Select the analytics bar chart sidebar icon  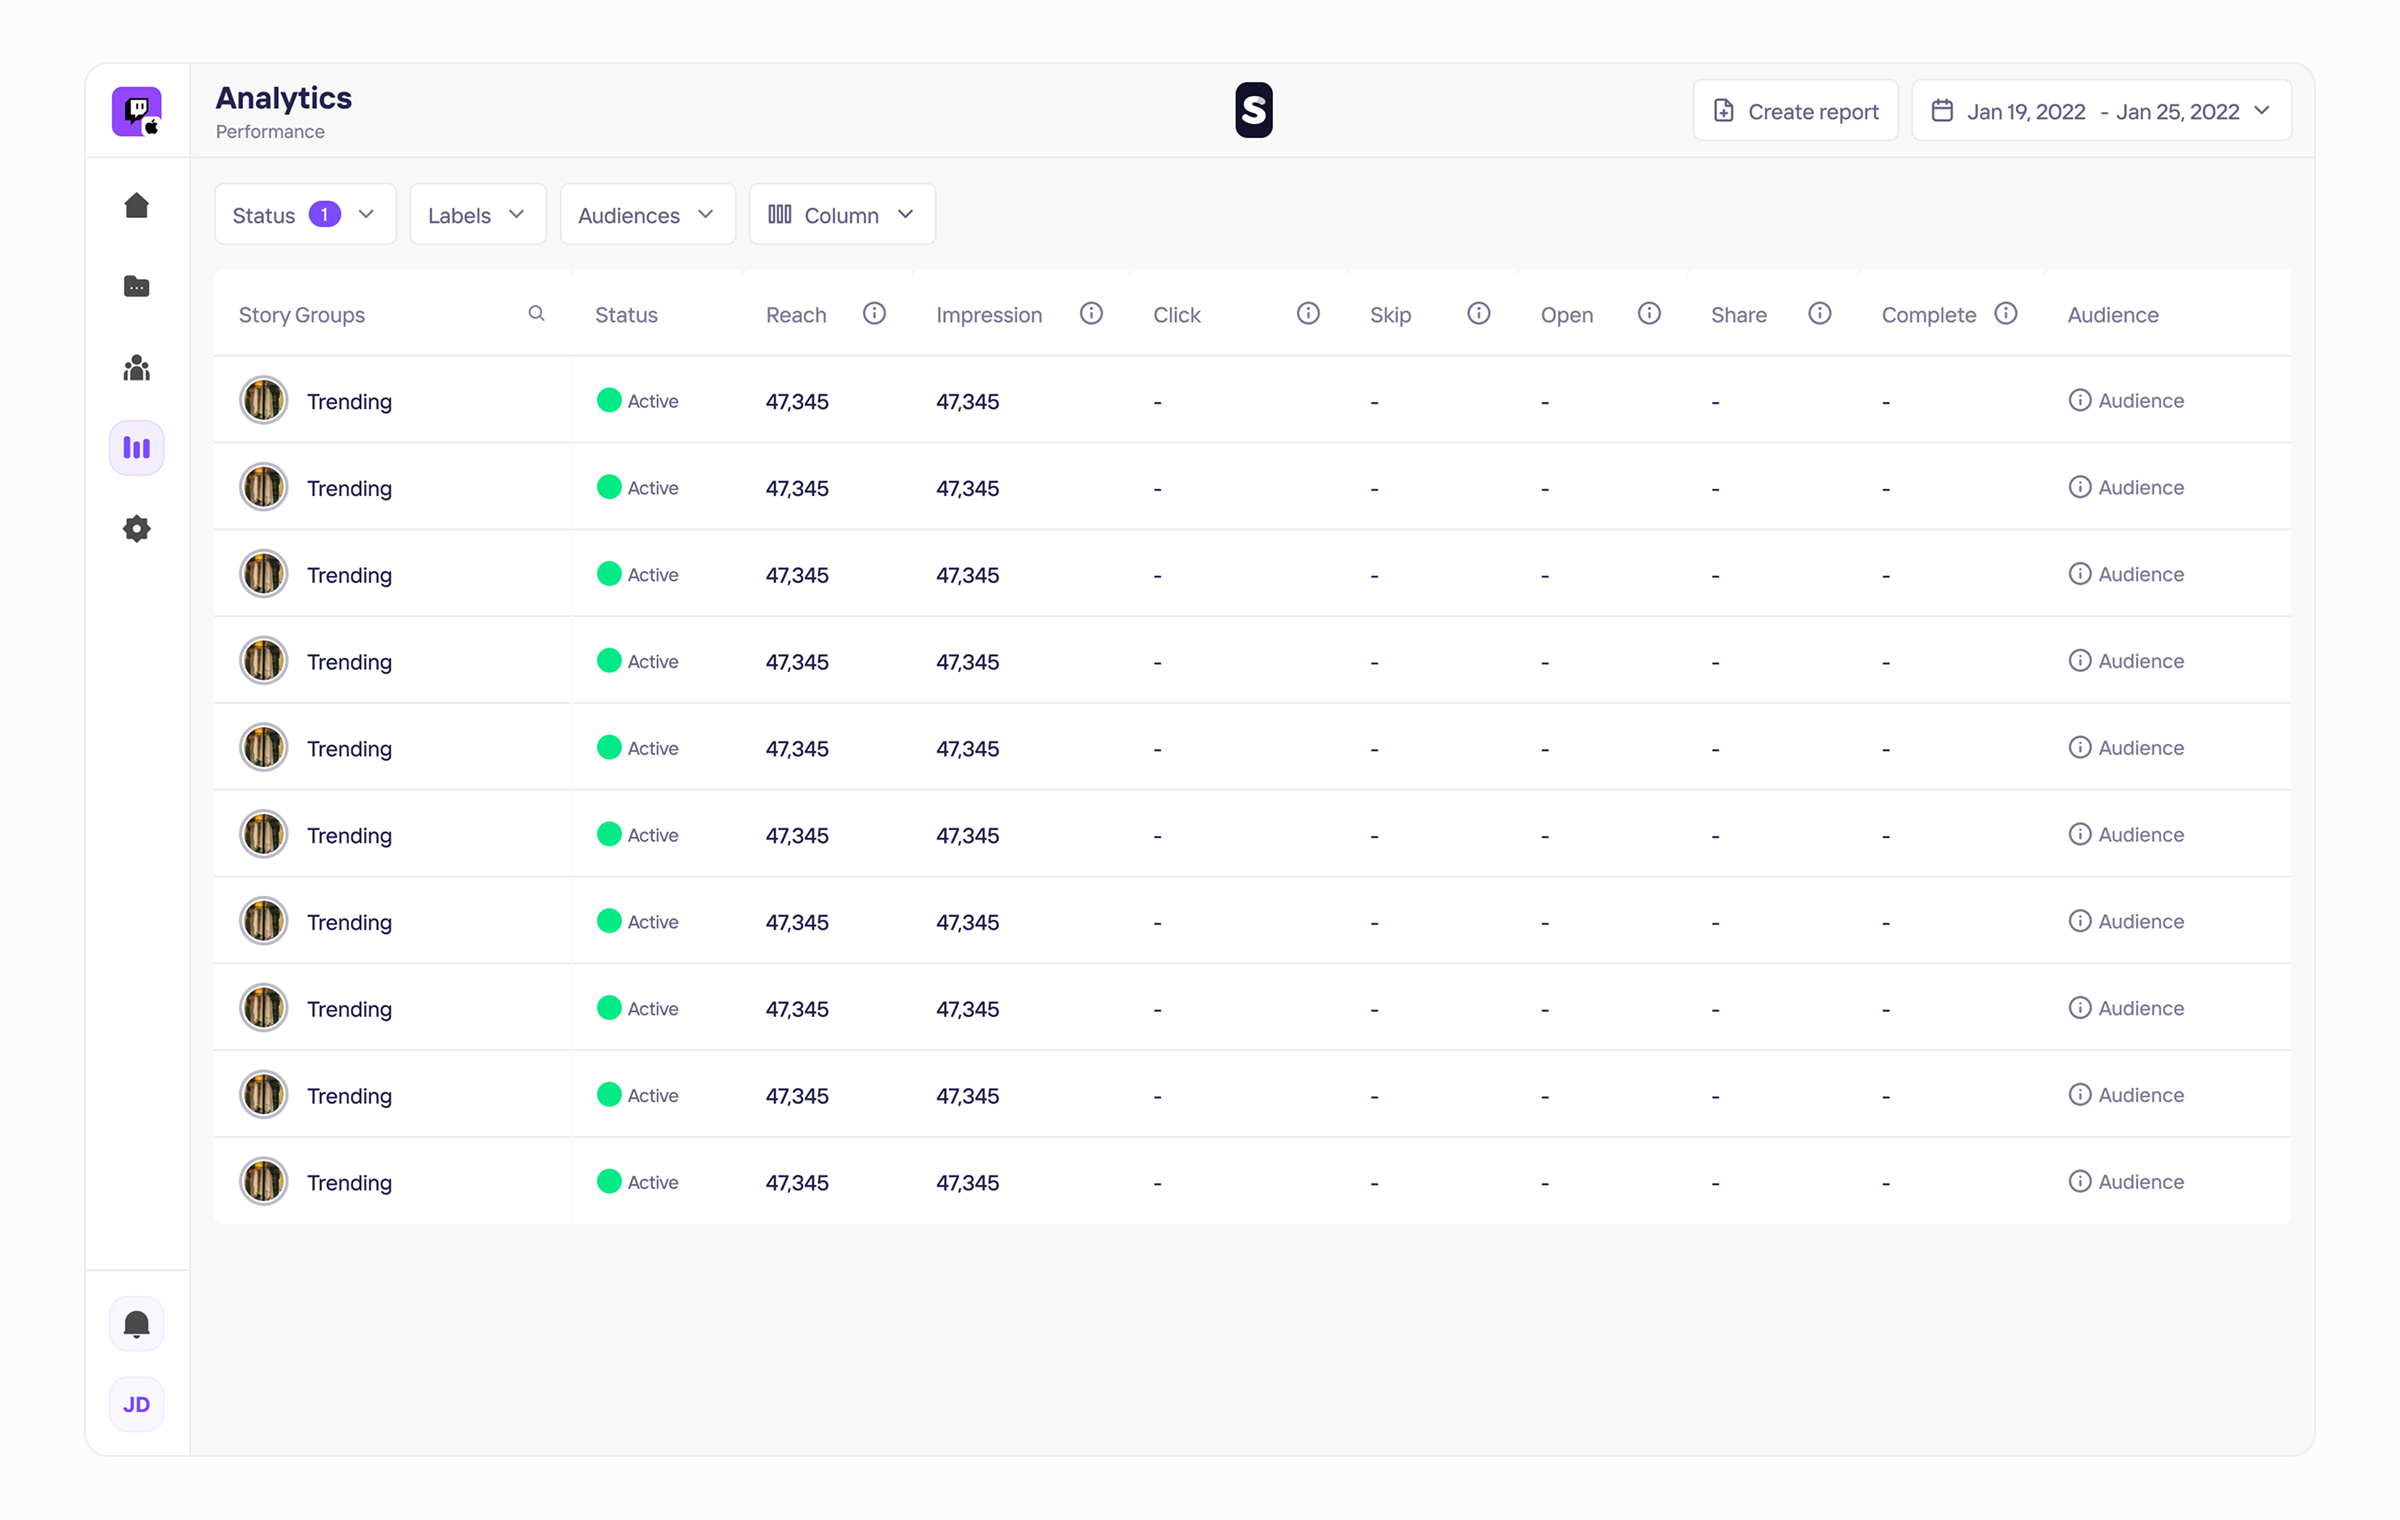[137, 448]
